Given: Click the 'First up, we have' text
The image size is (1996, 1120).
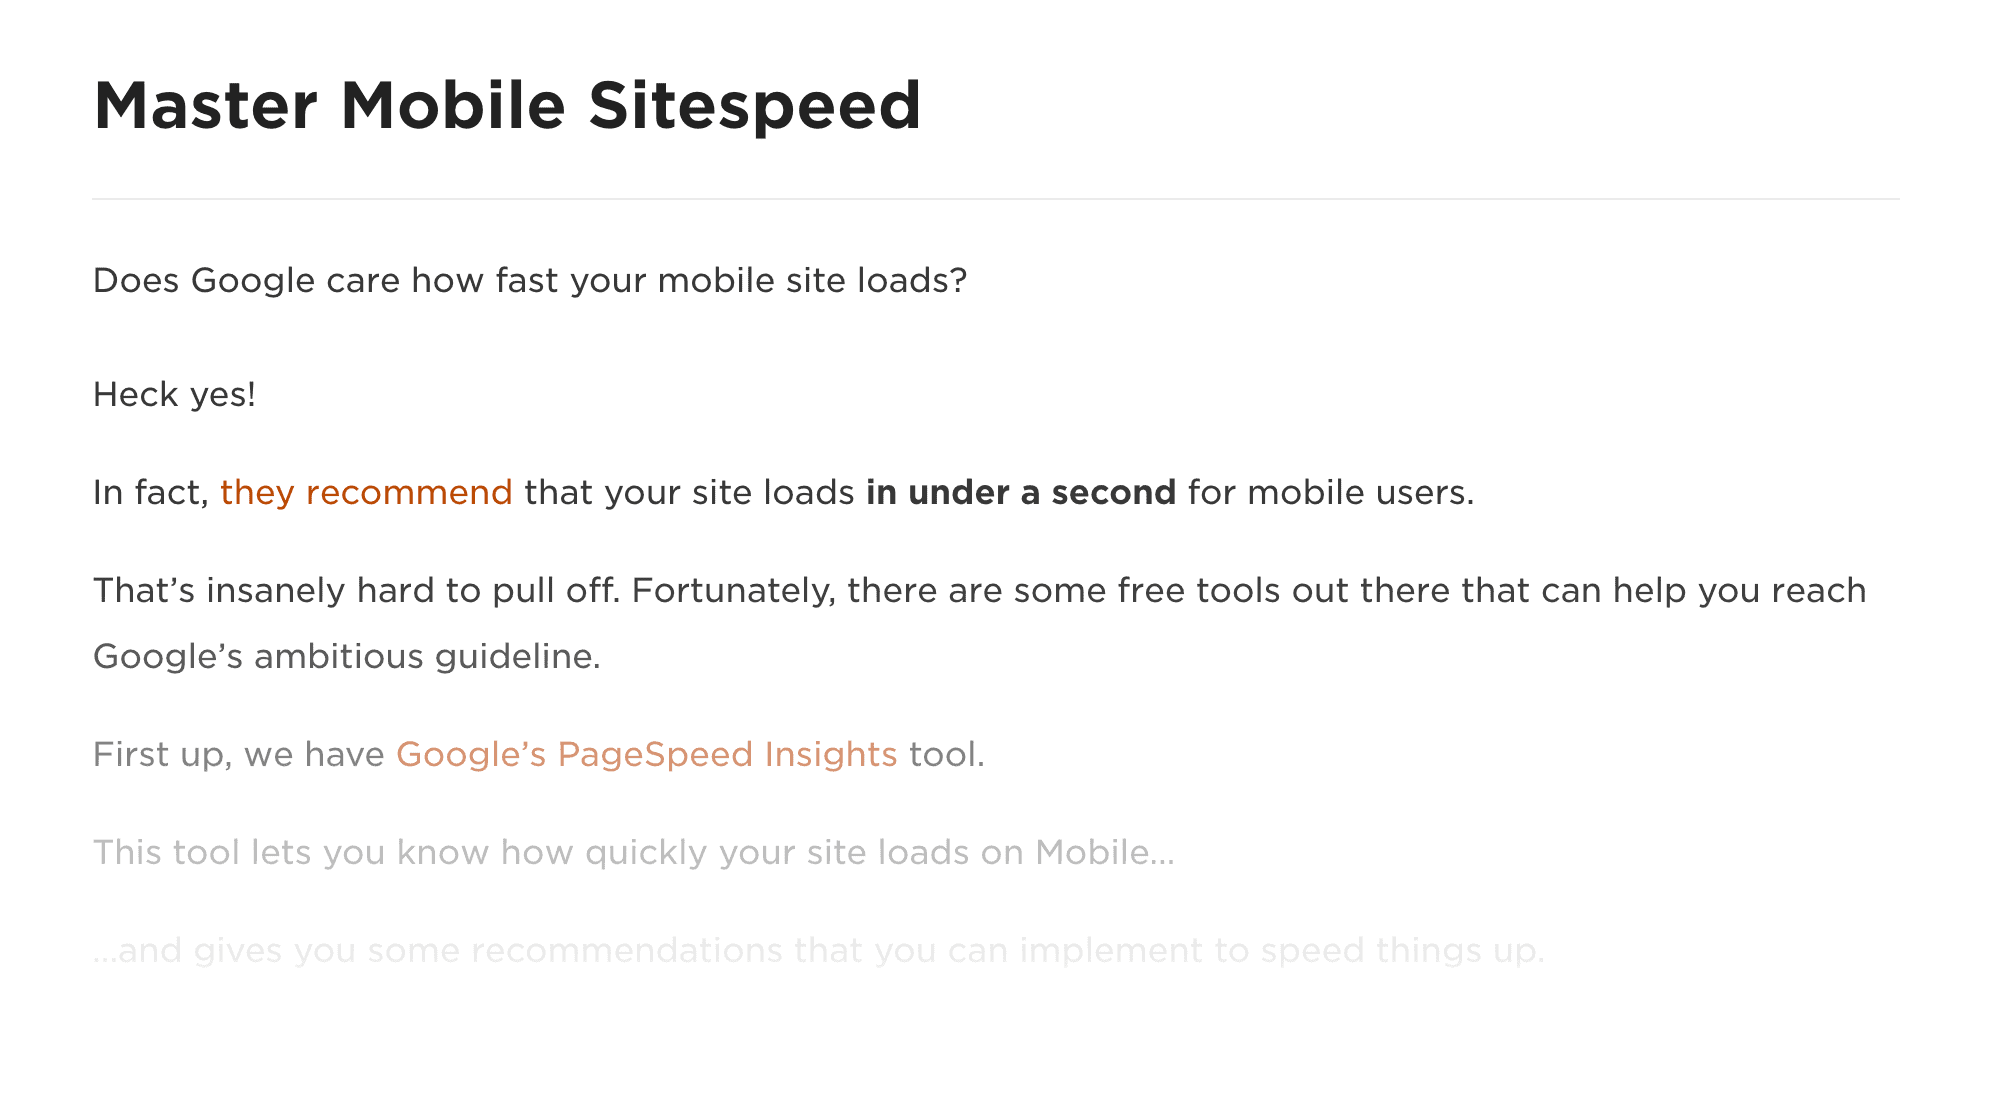Looking at the screenshot, I should click(x=239, y=755).
